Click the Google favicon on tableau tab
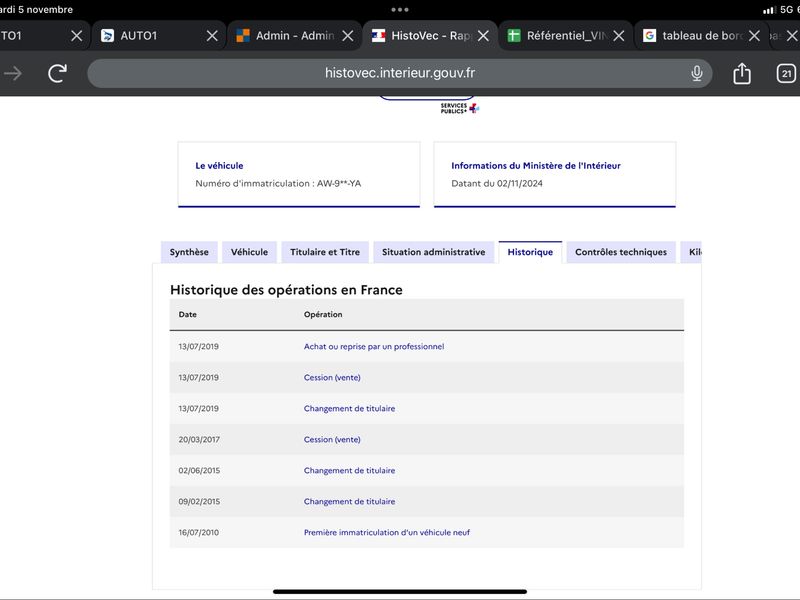 [x=649, y=36]
